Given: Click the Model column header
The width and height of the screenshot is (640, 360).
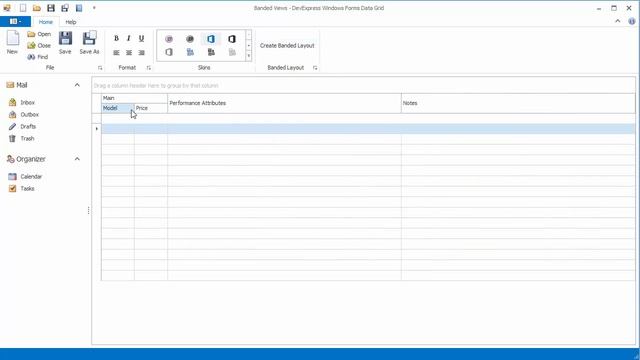Looking at the screenshot, I should coord(118,108).
